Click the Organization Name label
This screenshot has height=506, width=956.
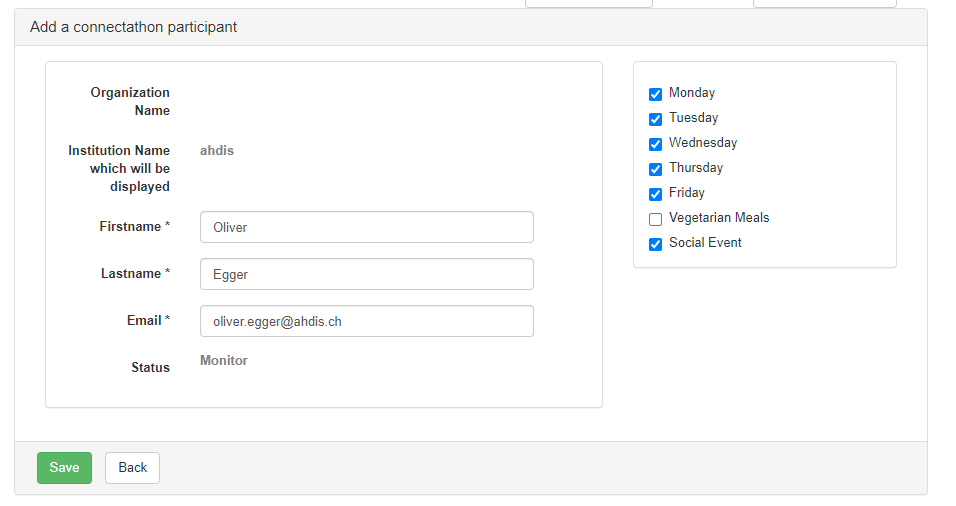pos(130,101)
